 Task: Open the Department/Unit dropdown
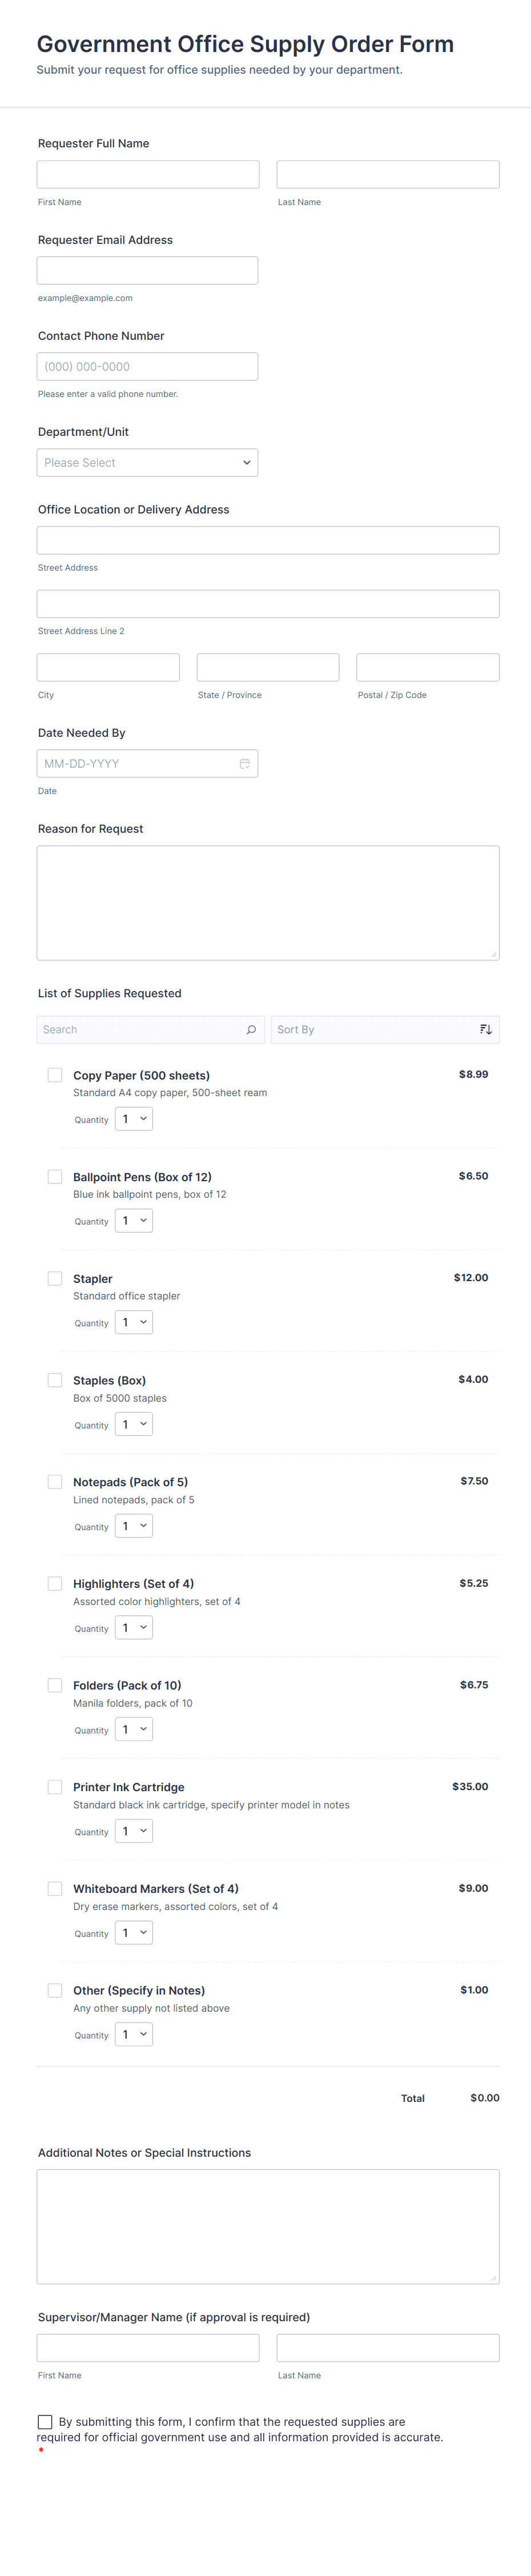coord(147,462)
